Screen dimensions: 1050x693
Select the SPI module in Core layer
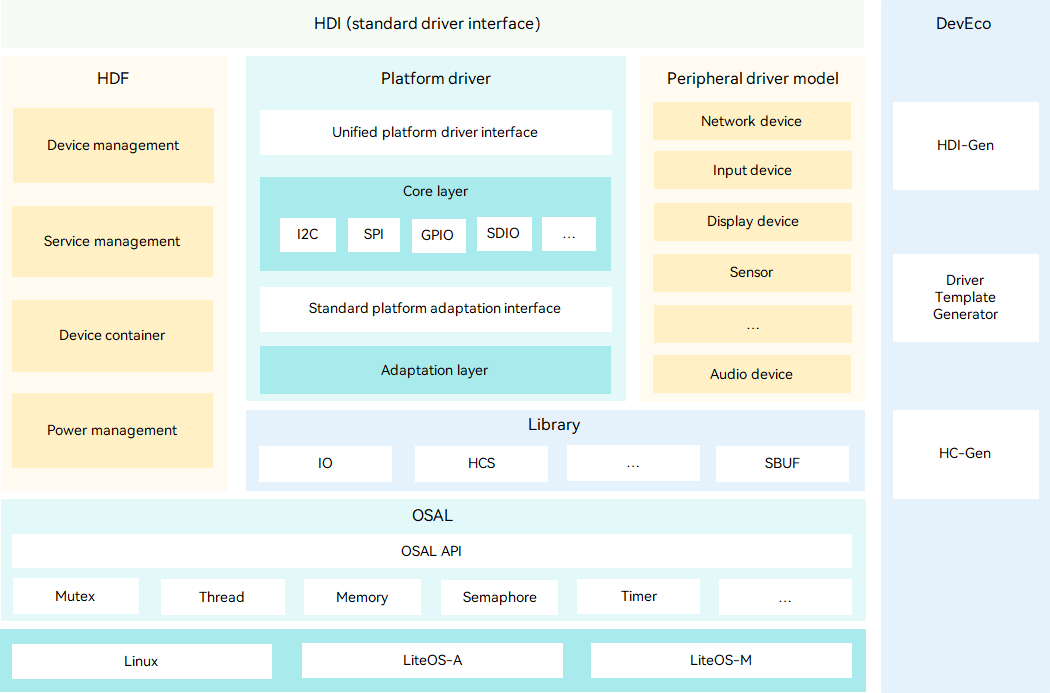(x=373, y=234)
